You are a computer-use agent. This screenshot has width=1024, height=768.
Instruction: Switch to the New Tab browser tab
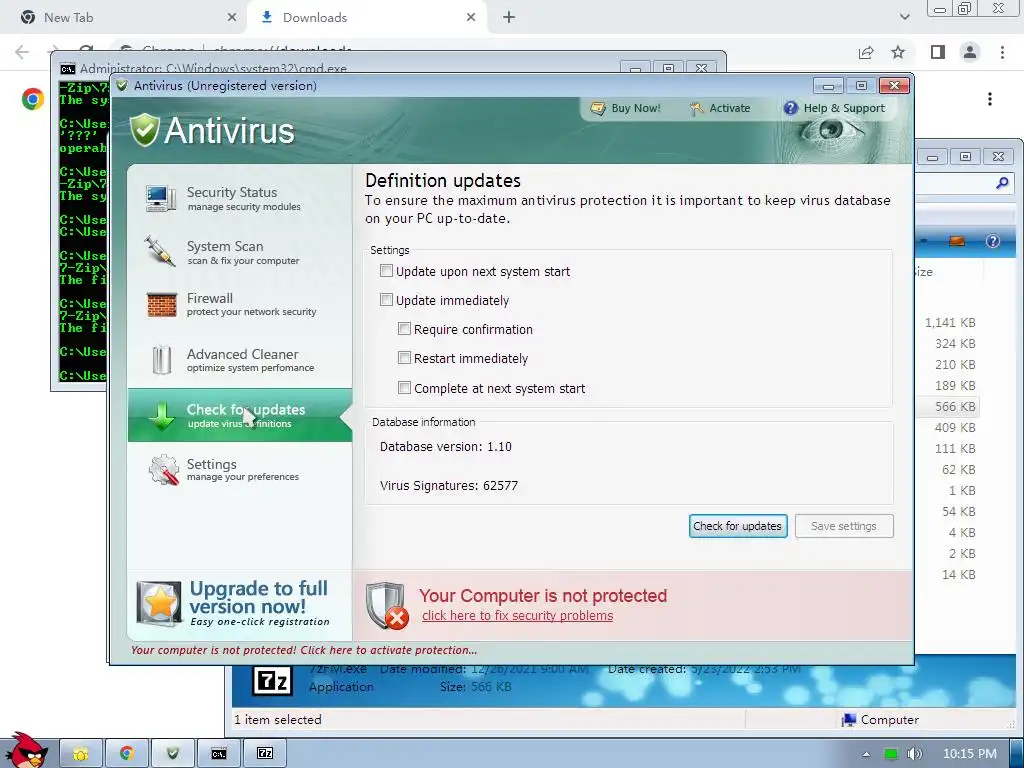(x=124, y=18)
